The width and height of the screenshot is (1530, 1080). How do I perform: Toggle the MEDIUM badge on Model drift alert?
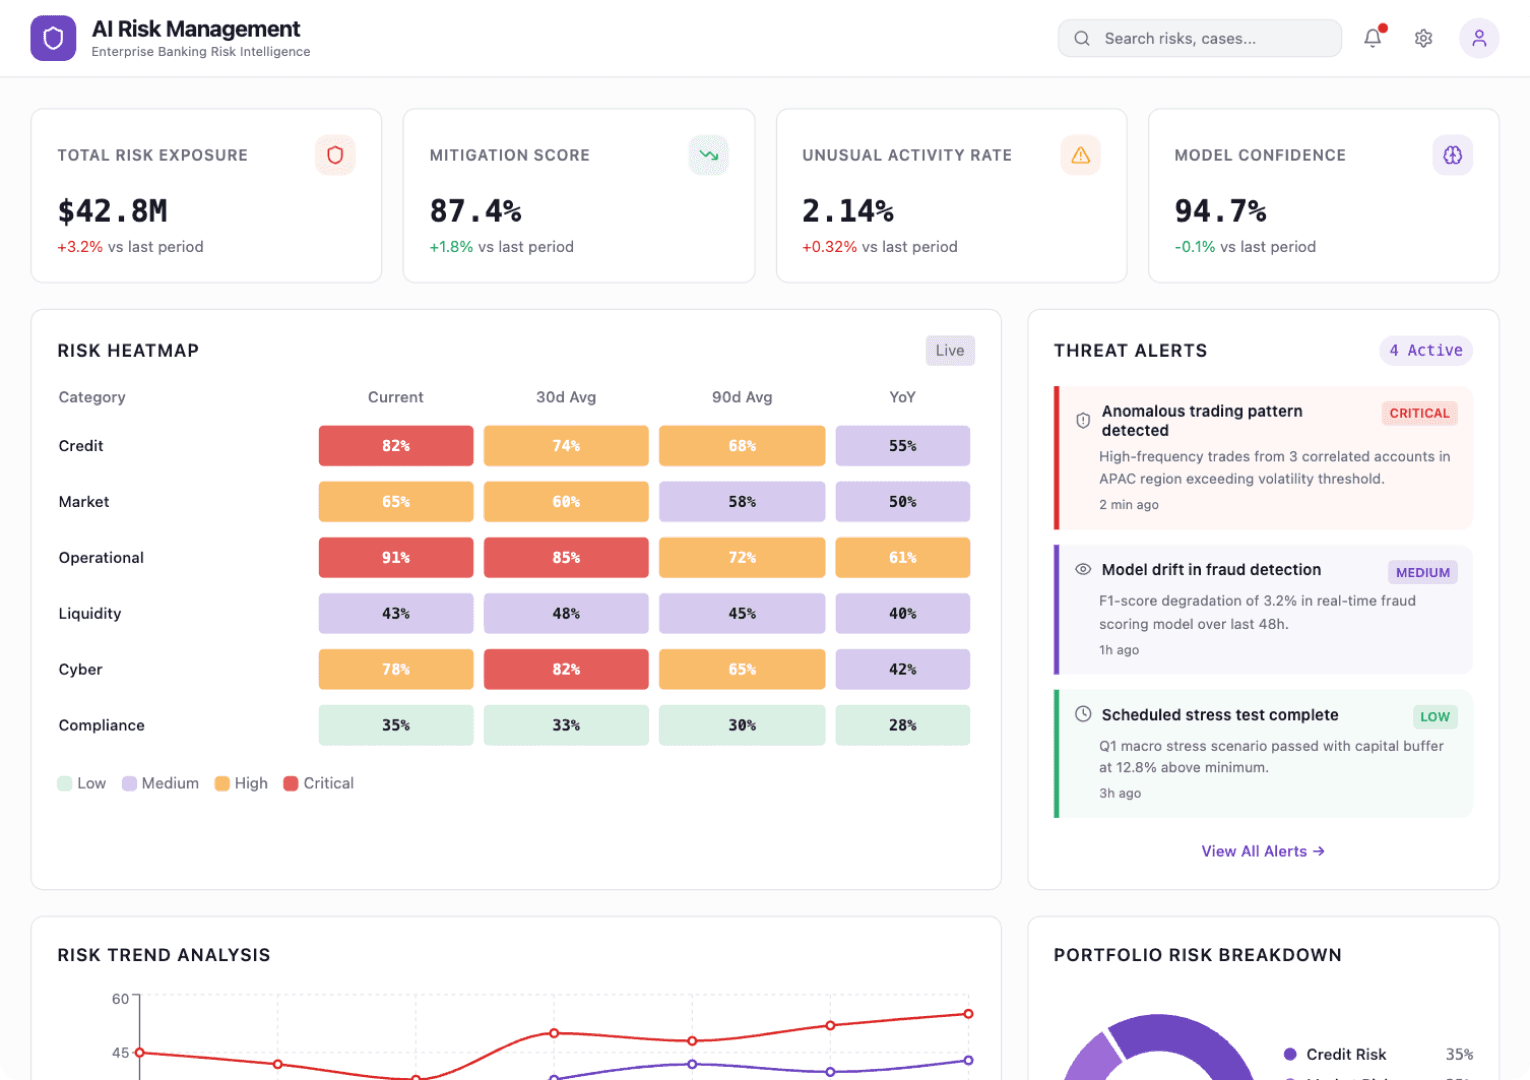[1422, 572]
